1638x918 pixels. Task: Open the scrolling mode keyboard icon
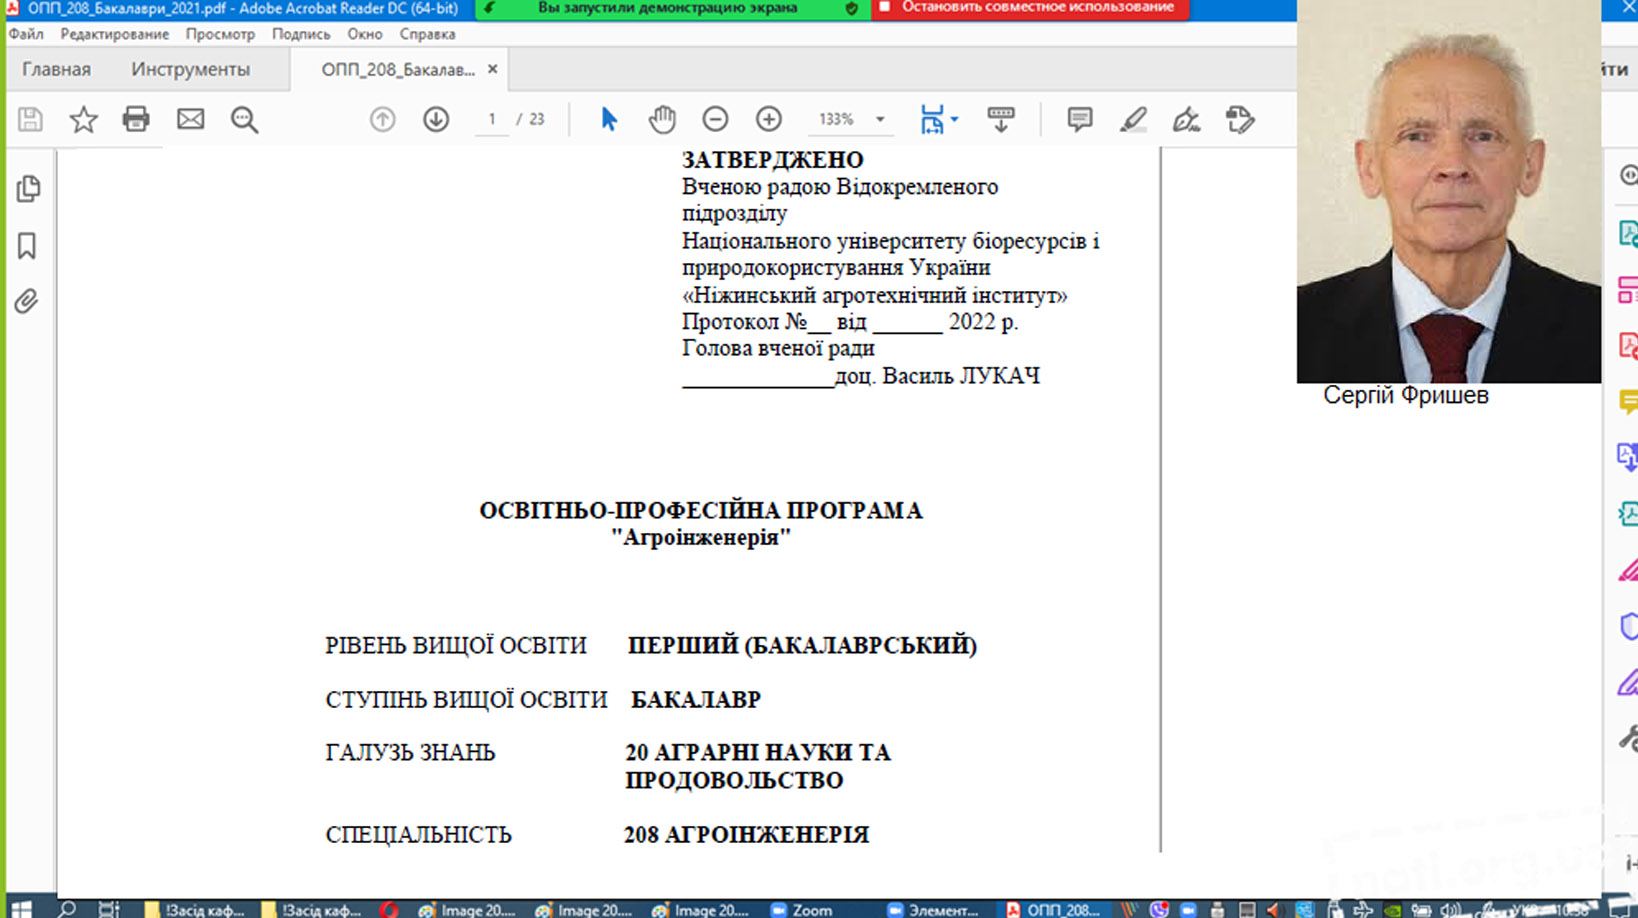1000,120
